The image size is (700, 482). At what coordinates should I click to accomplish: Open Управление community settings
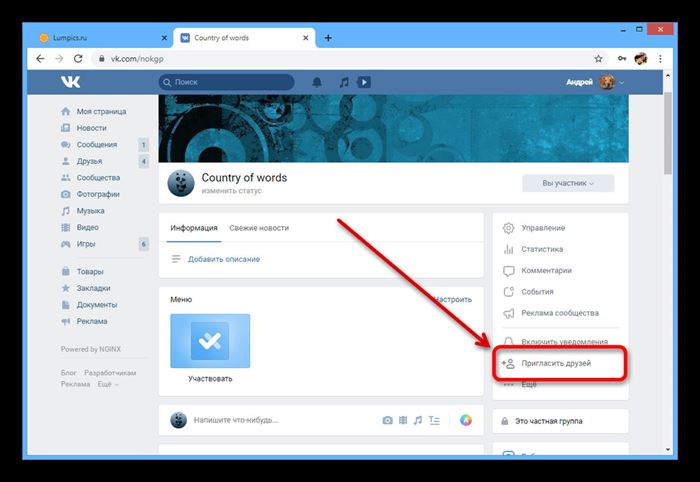tap(543, 228)
